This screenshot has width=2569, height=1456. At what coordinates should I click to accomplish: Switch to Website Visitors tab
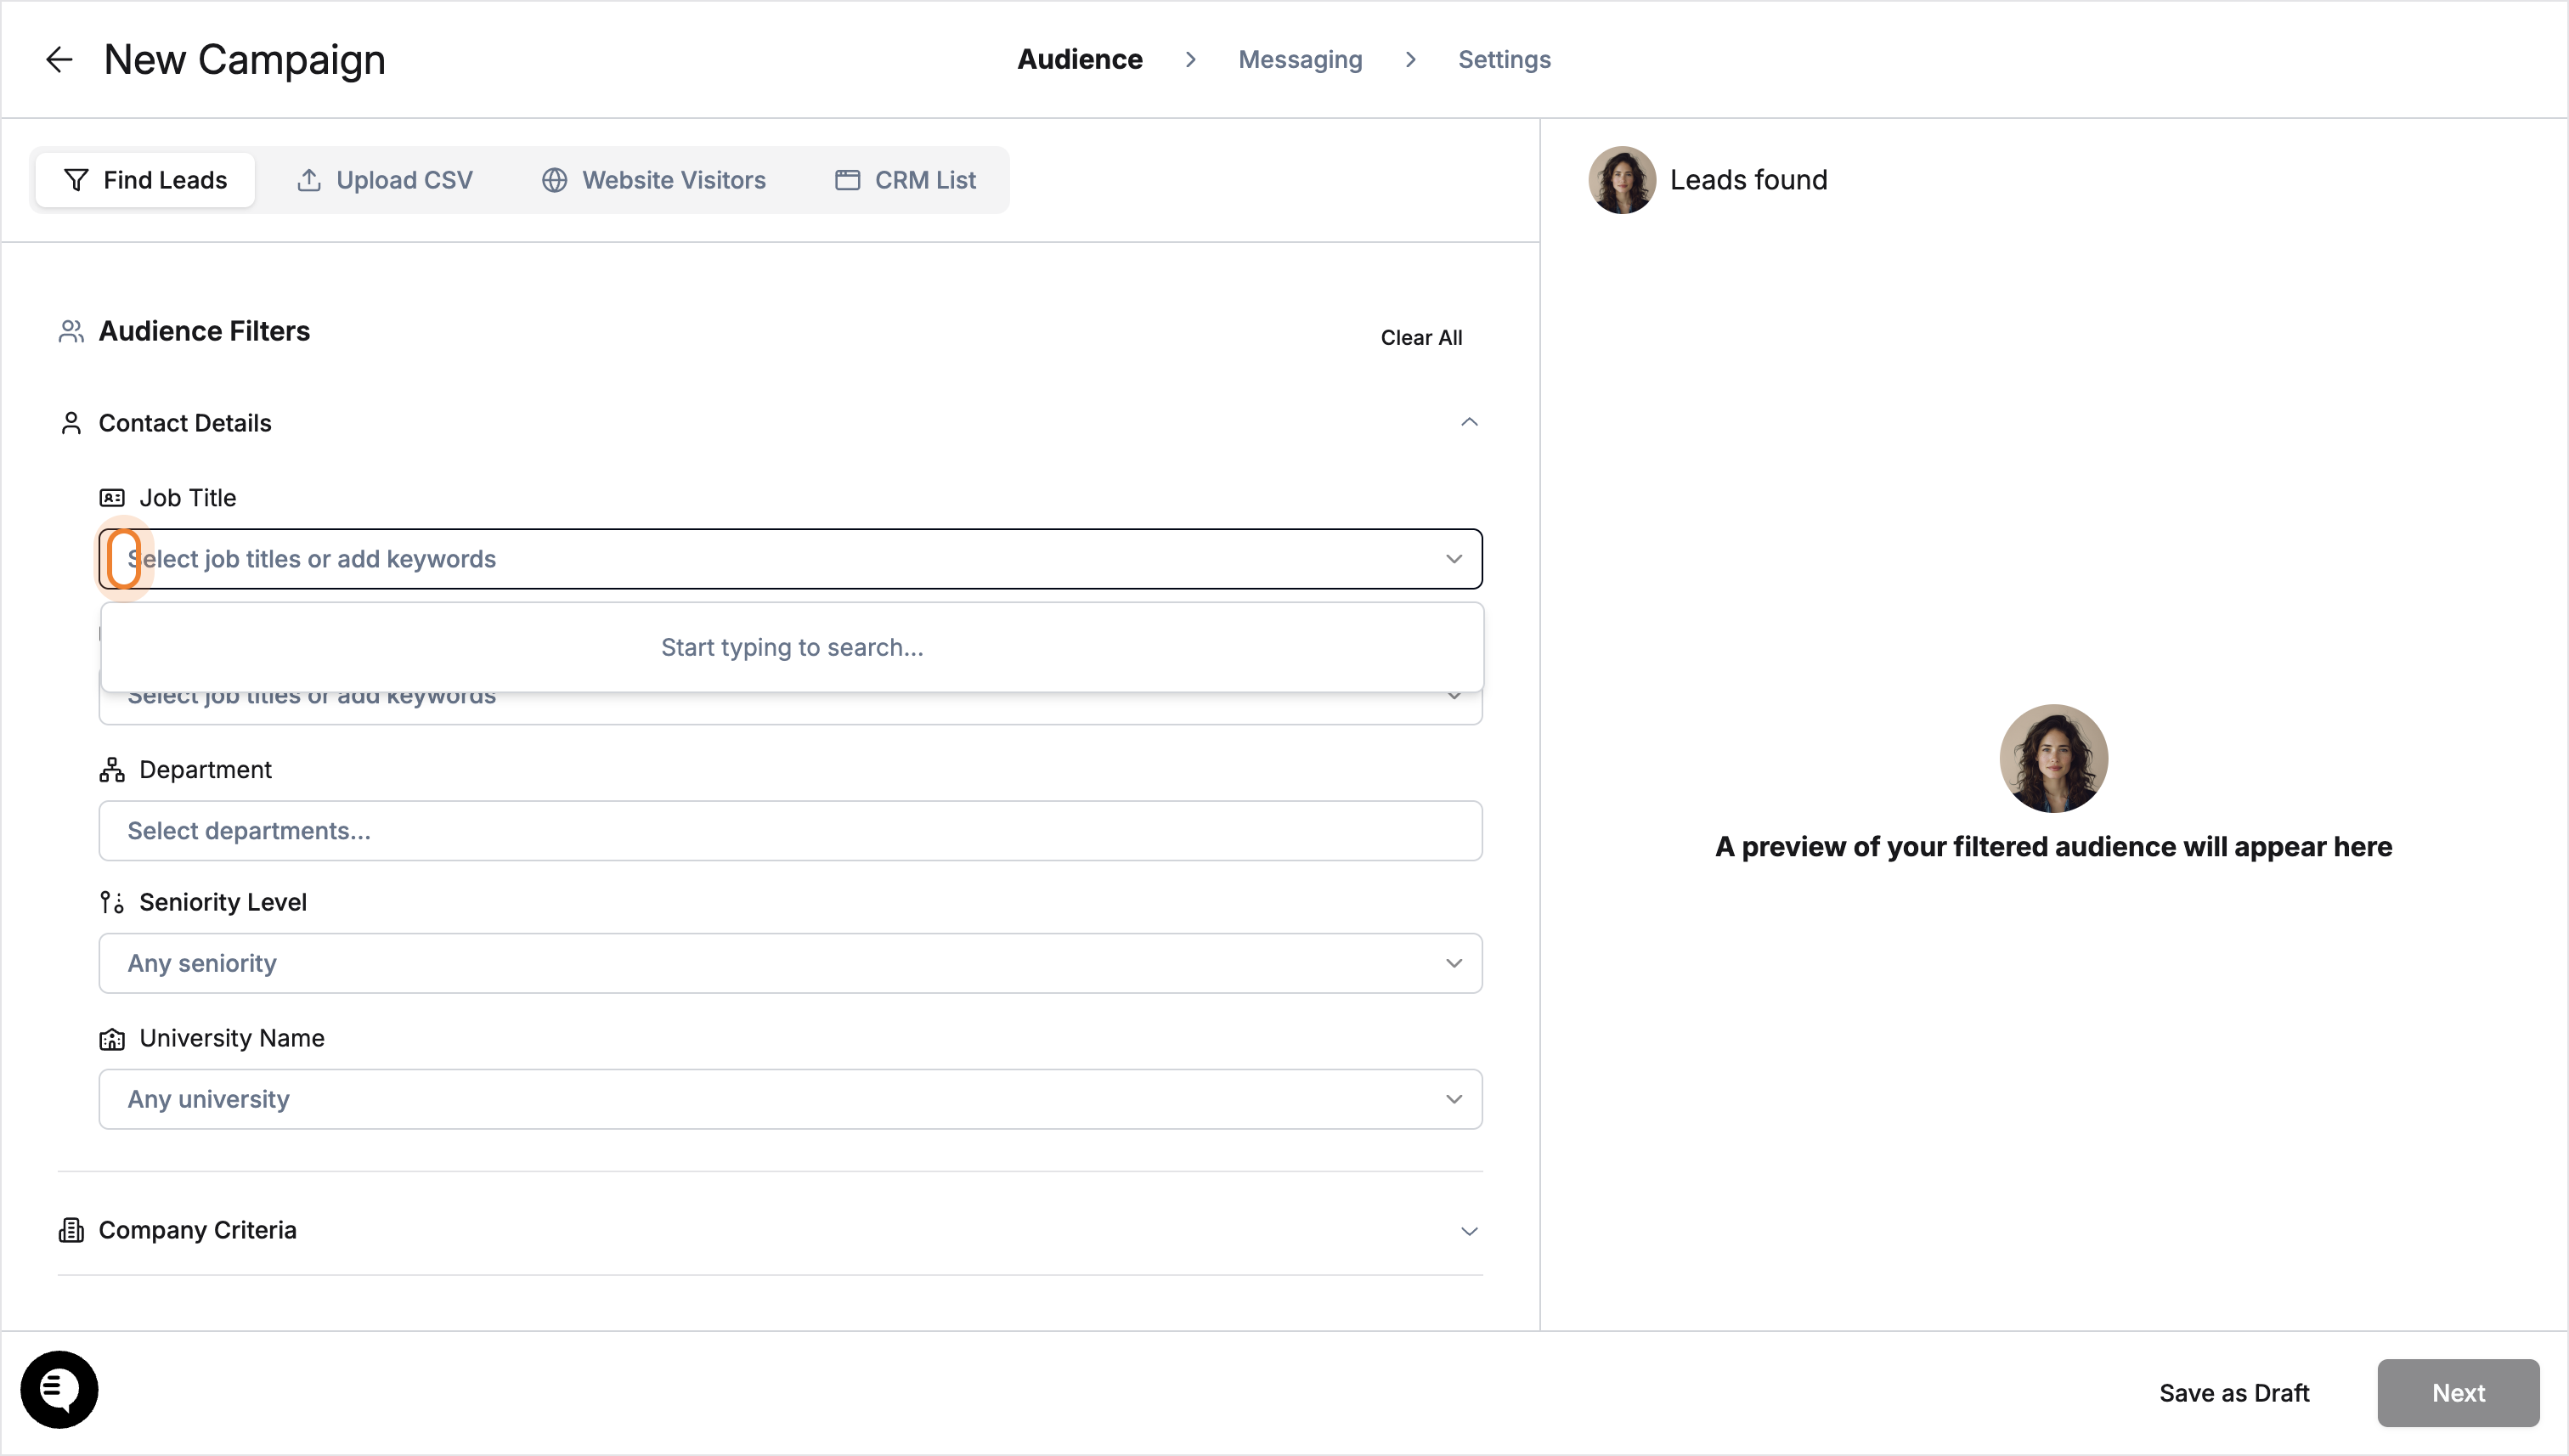(654, 180)
